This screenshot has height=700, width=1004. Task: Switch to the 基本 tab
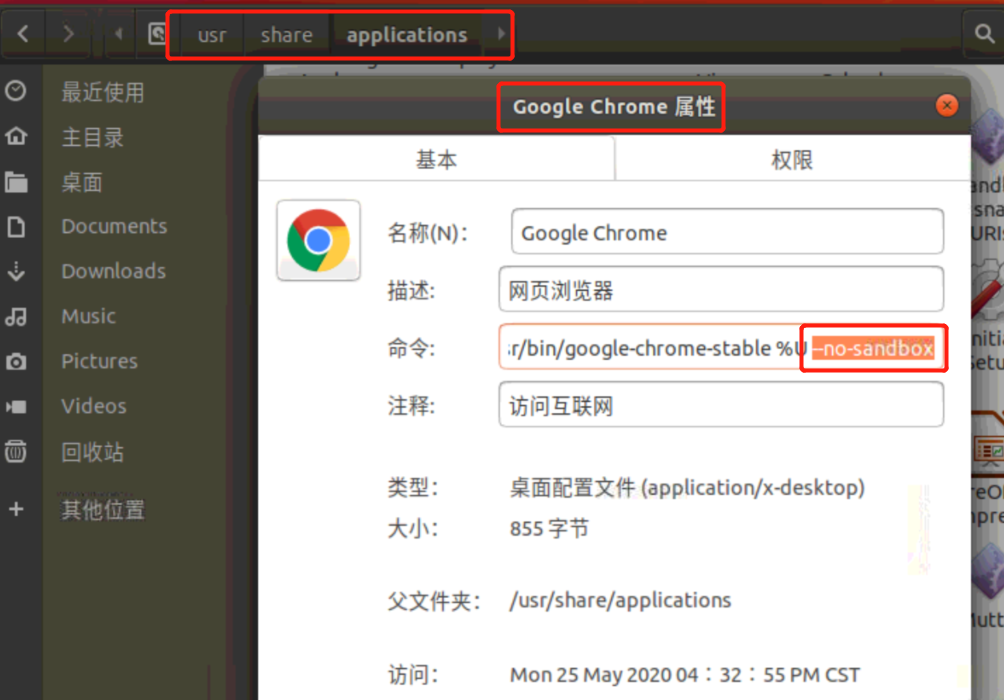(436, 159)
